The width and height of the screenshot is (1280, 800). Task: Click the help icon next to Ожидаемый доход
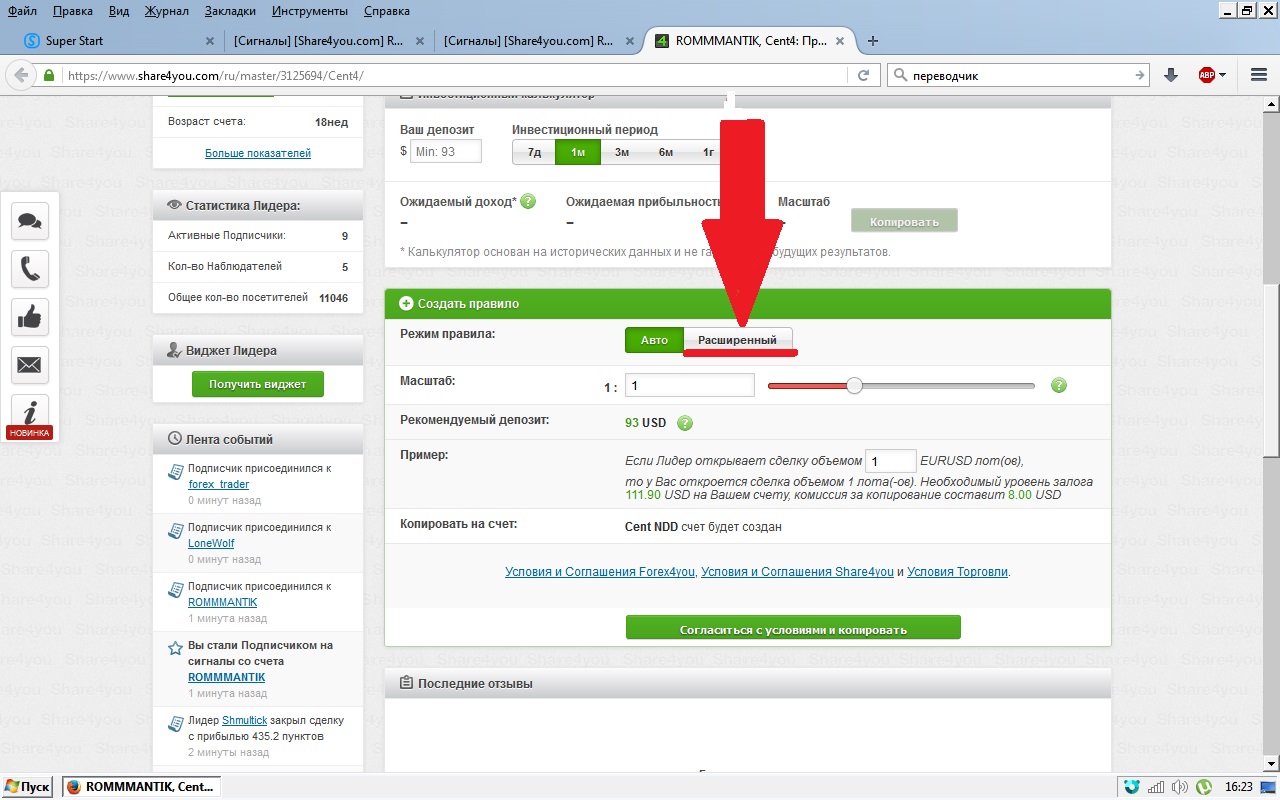[528, 201]
